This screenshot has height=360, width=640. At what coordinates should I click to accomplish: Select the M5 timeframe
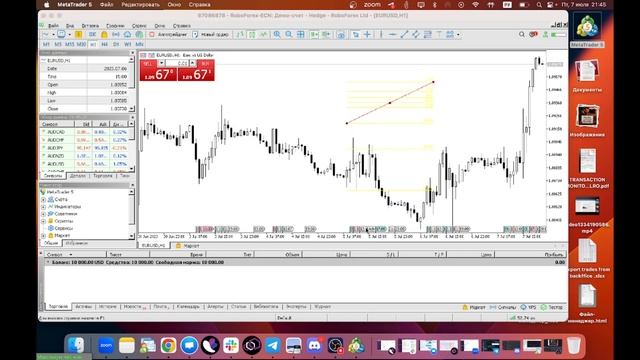click(x=58, y=44)
